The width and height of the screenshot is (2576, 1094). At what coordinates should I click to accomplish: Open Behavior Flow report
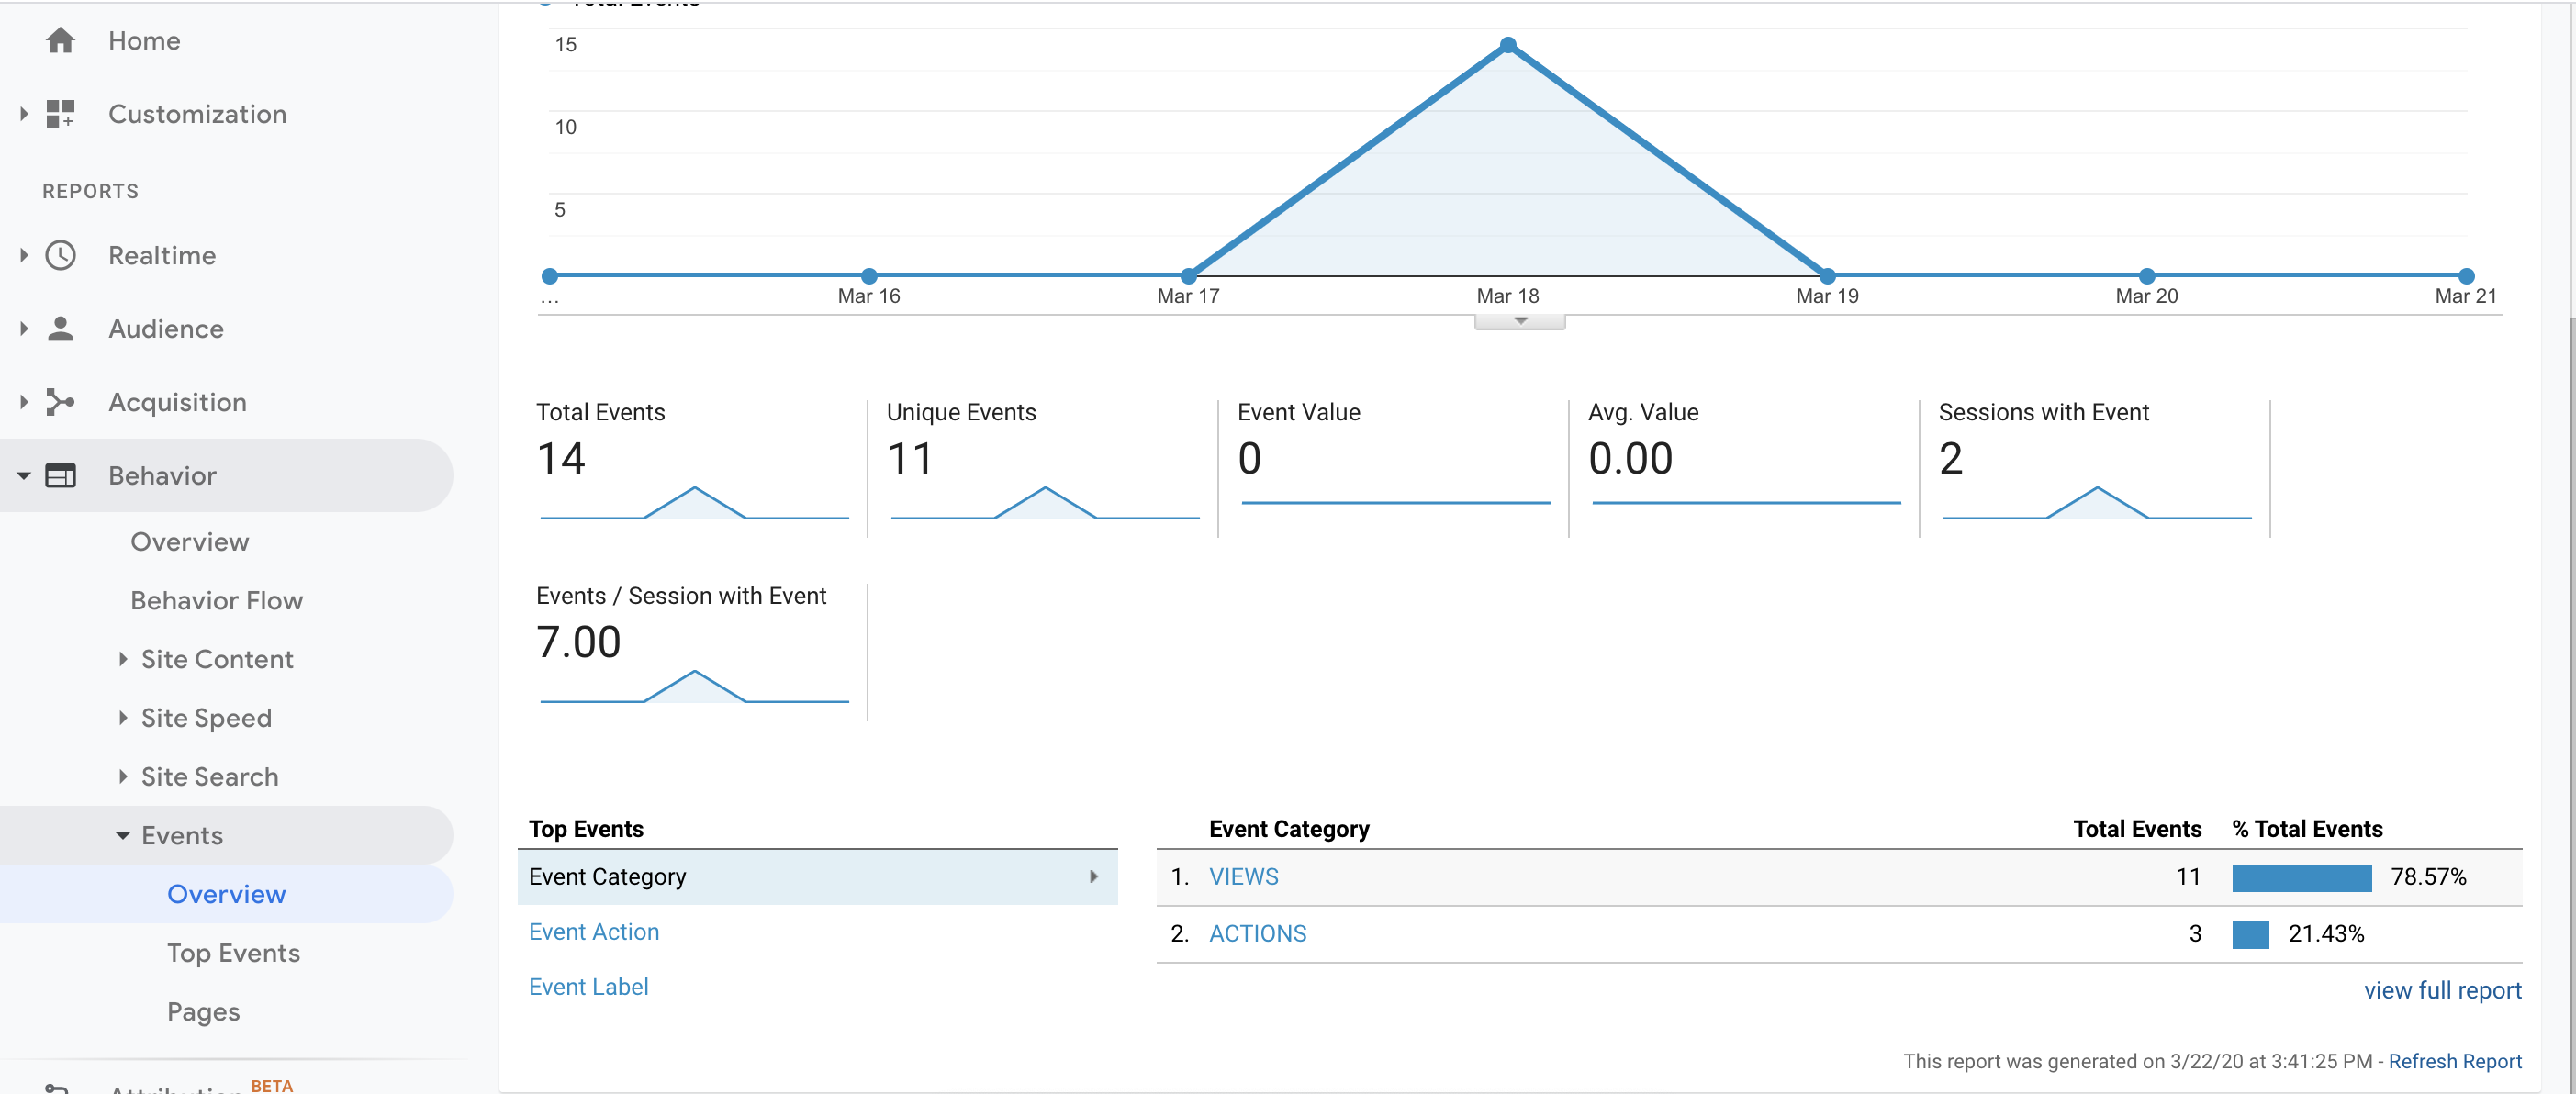[216, 600]
